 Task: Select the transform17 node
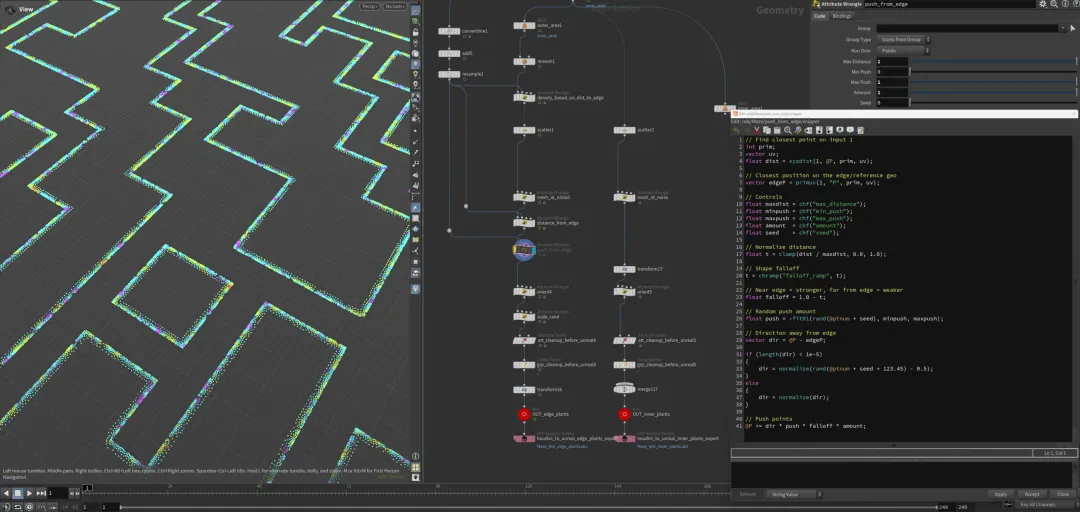[624, 269]
